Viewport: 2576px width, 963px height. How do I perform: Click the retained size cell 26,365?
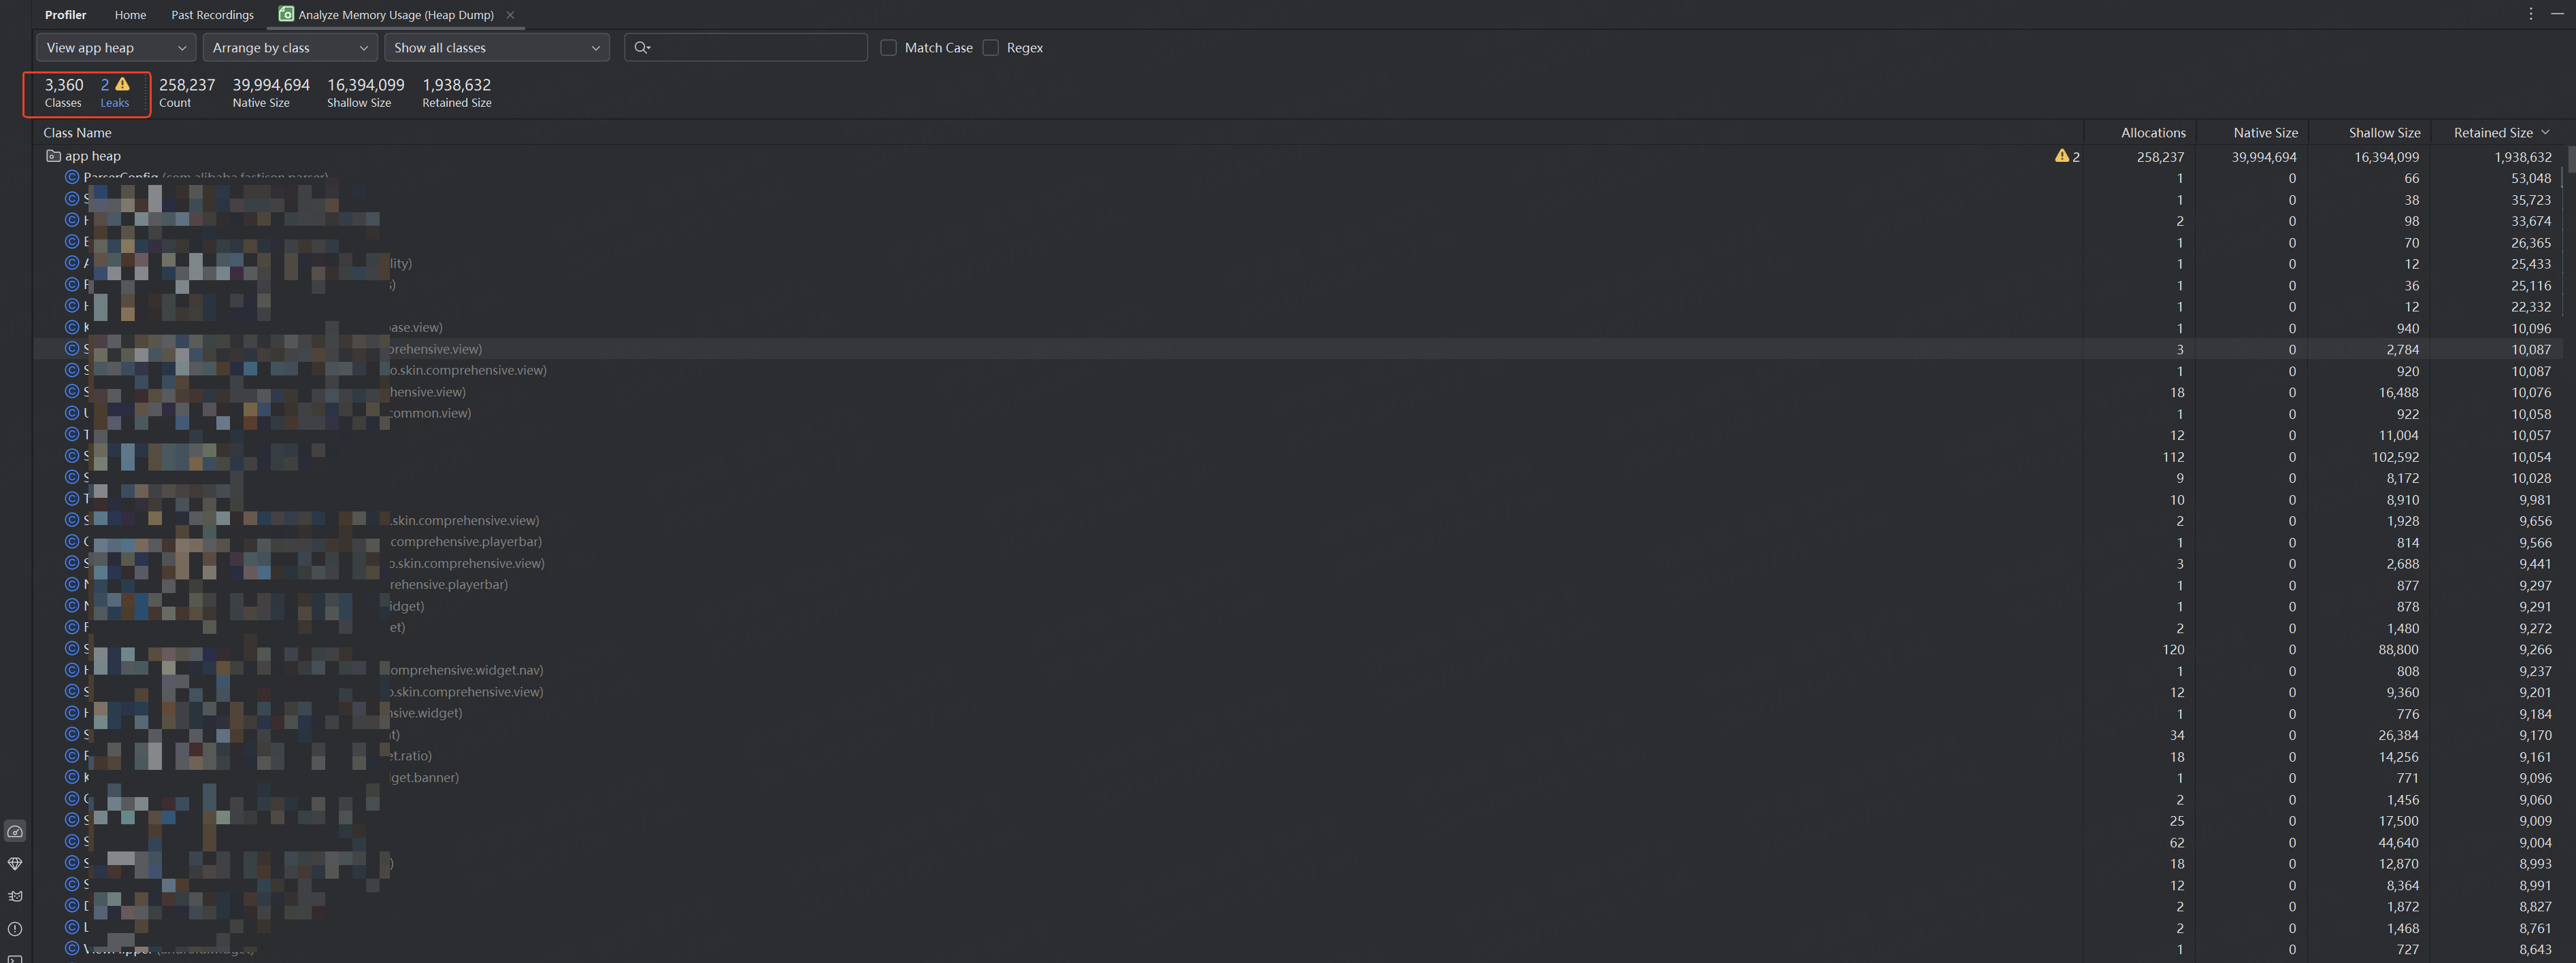click(x=2530, y=243)
